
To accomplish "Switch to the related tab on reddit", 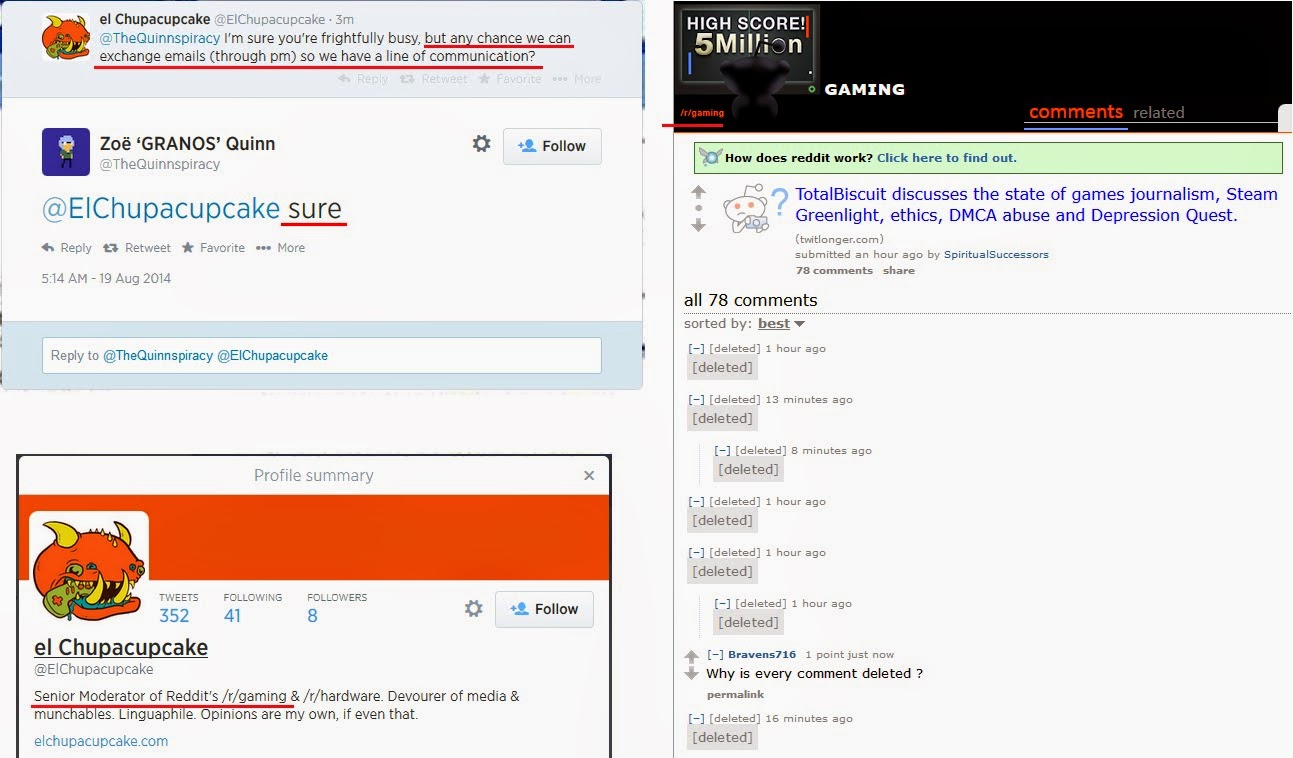I will coord(1158,113).
